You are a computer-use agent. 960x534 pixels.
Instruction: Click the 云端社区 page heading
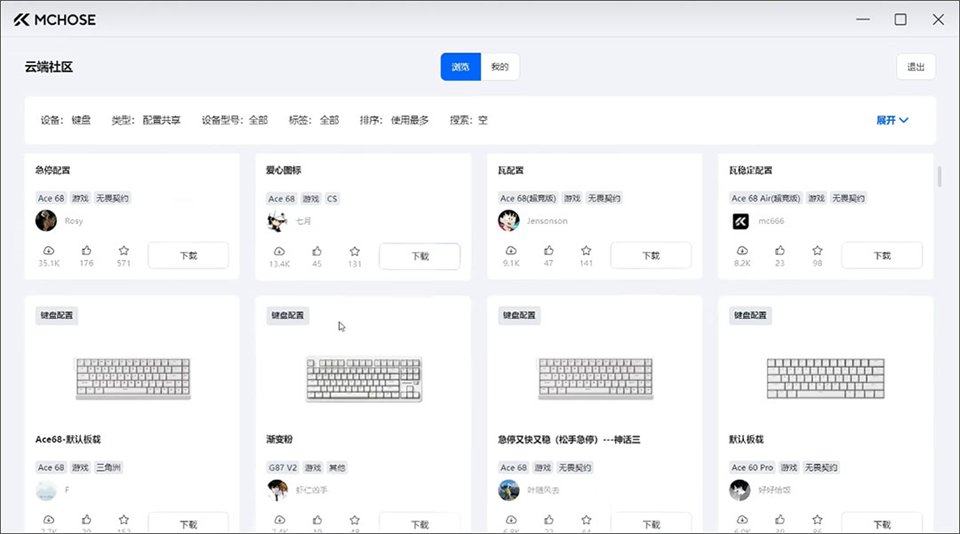49,67
